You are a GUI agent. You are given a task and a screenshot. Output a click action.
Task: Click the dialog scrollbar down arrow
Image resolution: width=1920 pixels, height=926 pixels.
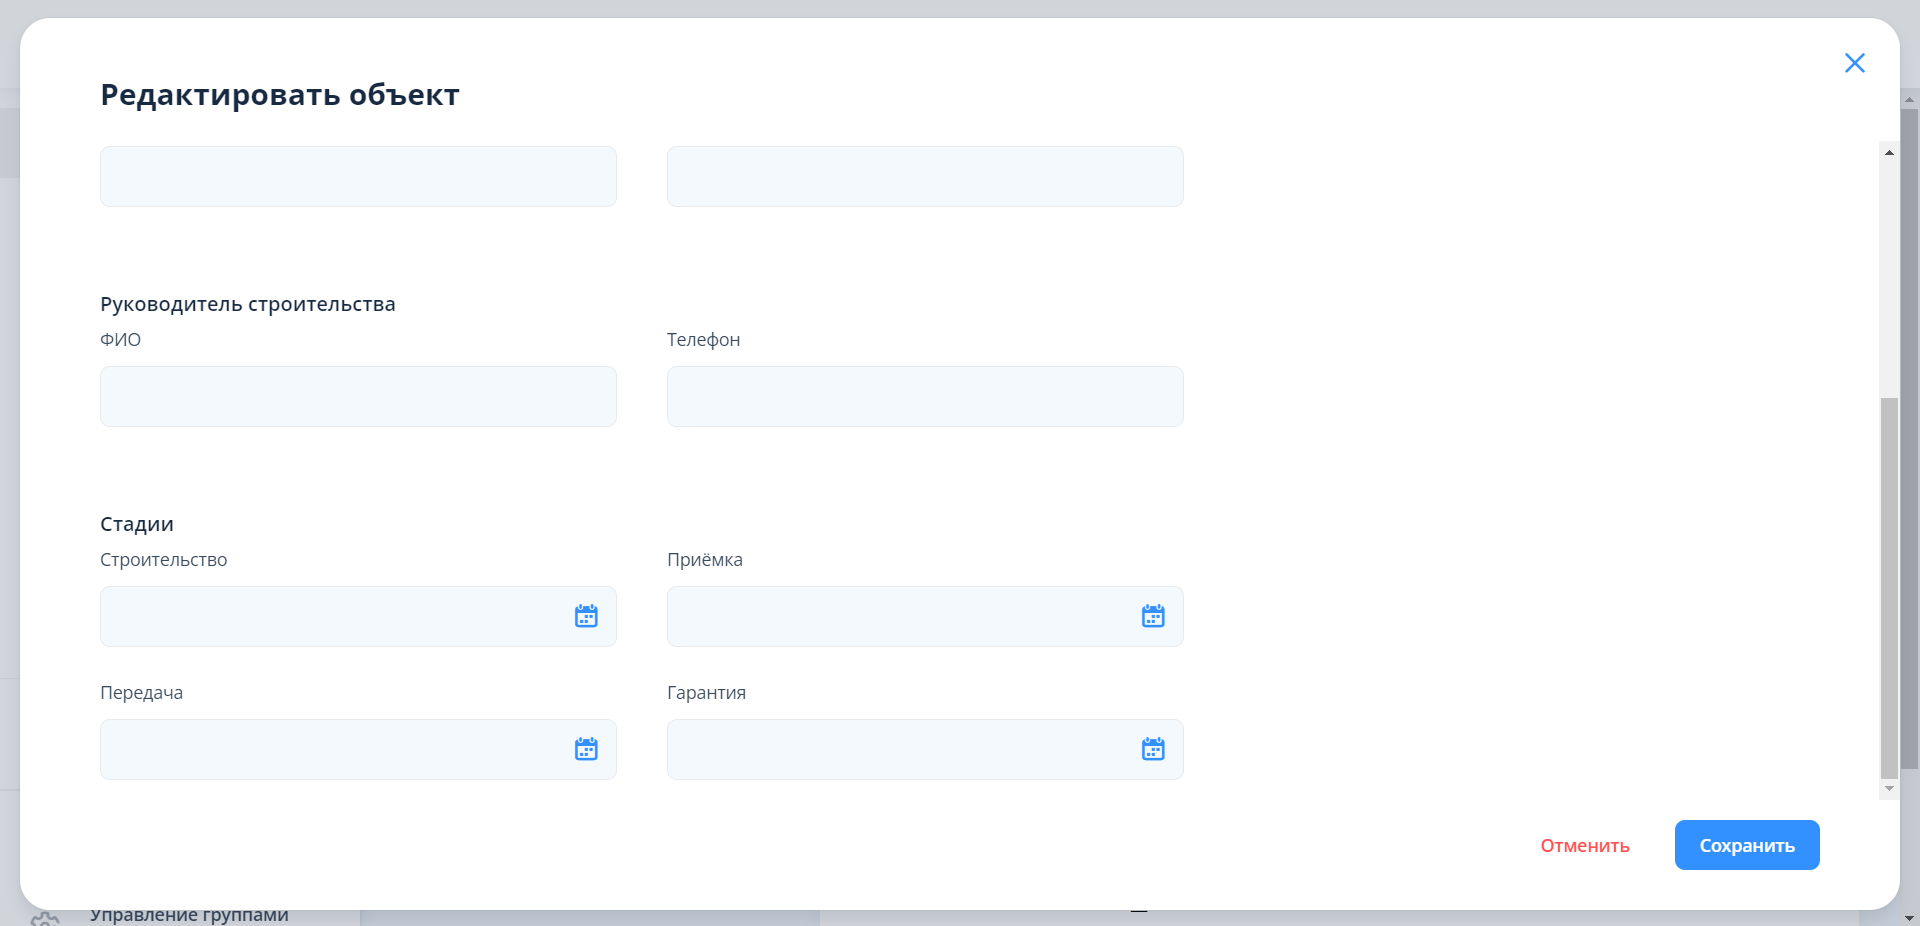pyautogui.click(x=1889, y=788)
